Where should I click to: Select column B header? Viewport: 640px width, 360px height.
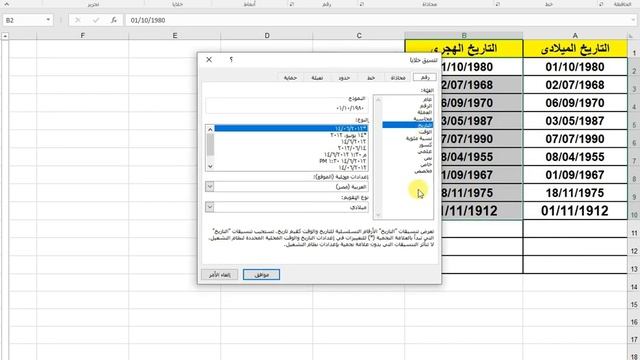[464, 36]
